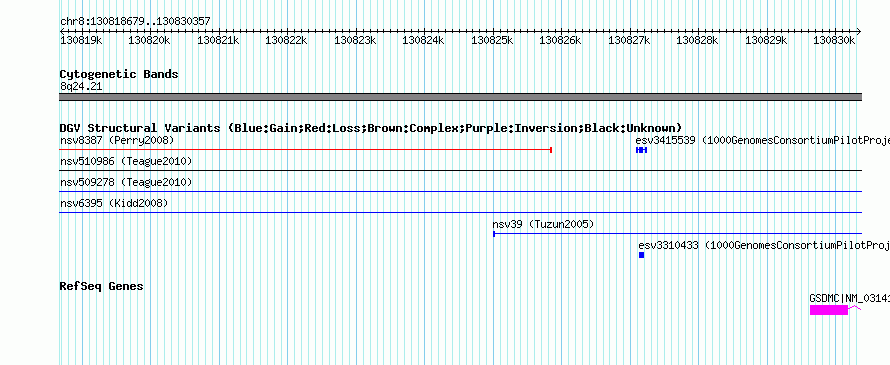Viewport: 890px width, 365px height.
Task: Click the 130828k ruler tick label
Action: click(x=697, y=40)
